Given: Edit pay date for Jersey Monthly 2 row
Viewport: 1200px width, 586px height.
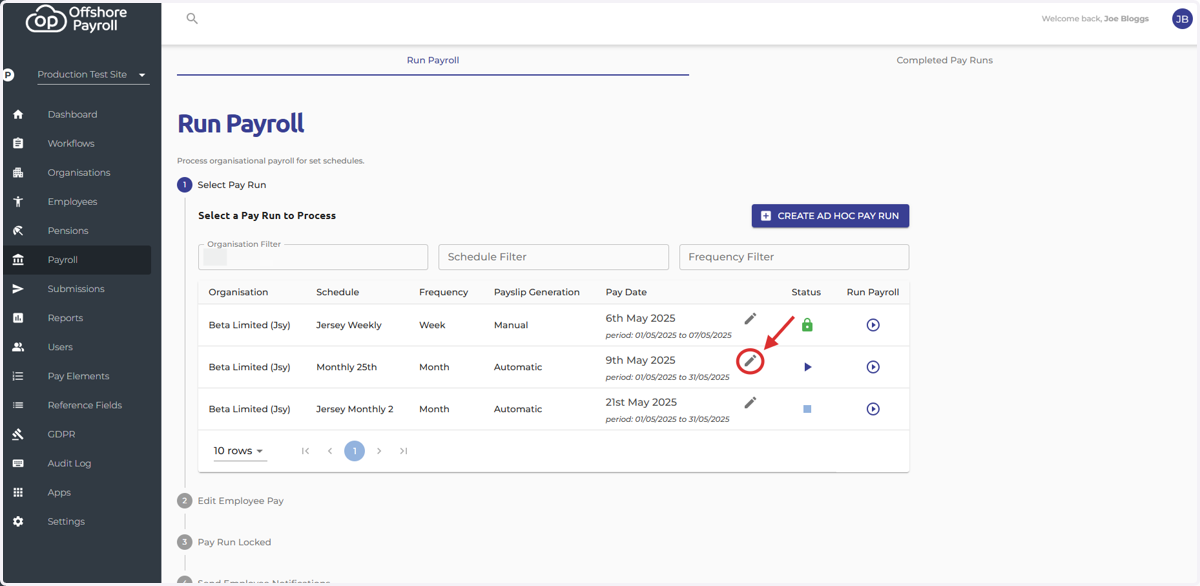Looking at the screenshot, I should 750,402.
